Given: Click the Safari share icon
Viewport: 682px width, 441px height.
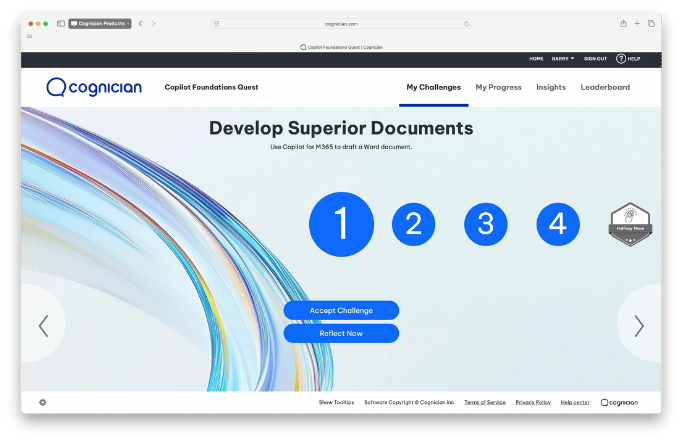Looking at the screenshot, I should tap(624, 23).
